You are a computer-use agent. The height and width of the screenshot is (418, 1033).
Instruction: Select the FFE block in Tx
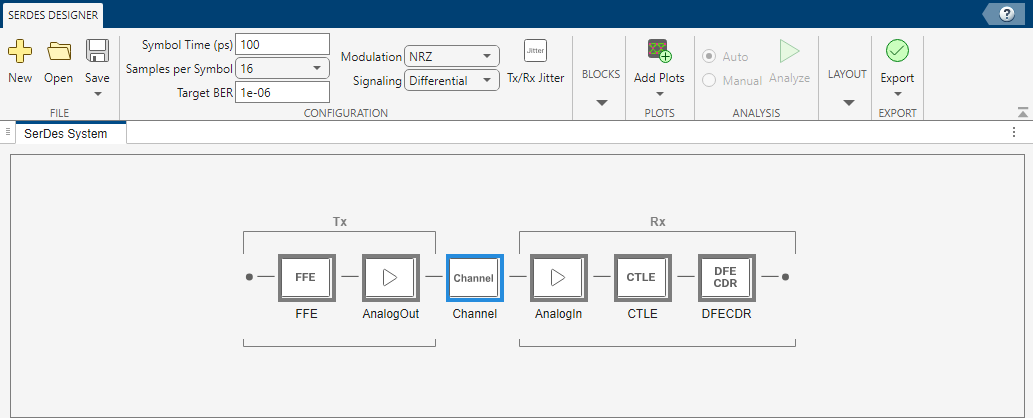pyautogui.click(x=306, y=277)
